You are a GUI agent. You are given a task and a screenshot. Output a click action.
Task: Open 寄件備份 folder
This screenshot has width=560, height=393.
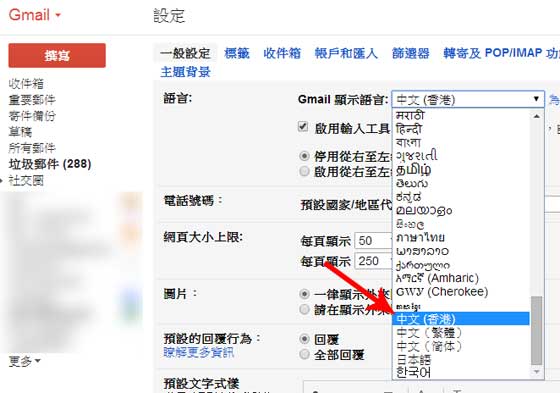pos(32,116)
